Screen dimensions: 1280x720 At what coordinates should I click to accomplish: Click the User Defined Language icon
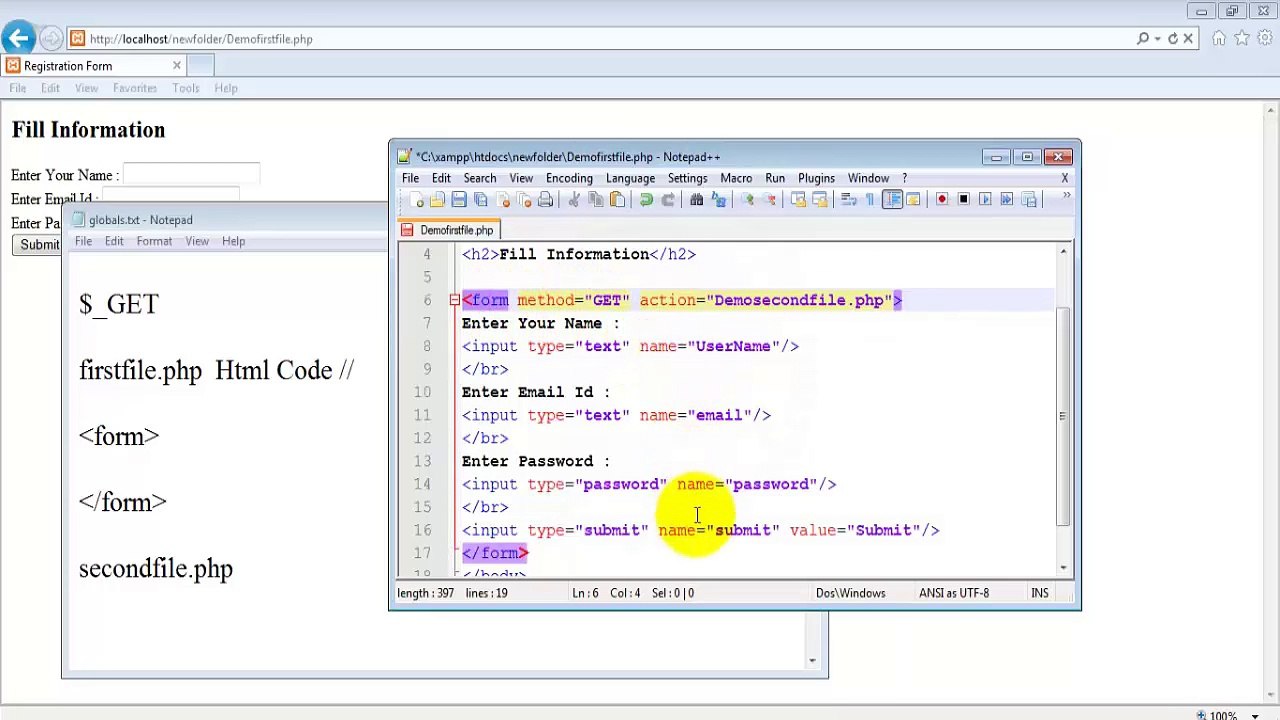click(x=913, y=200)
